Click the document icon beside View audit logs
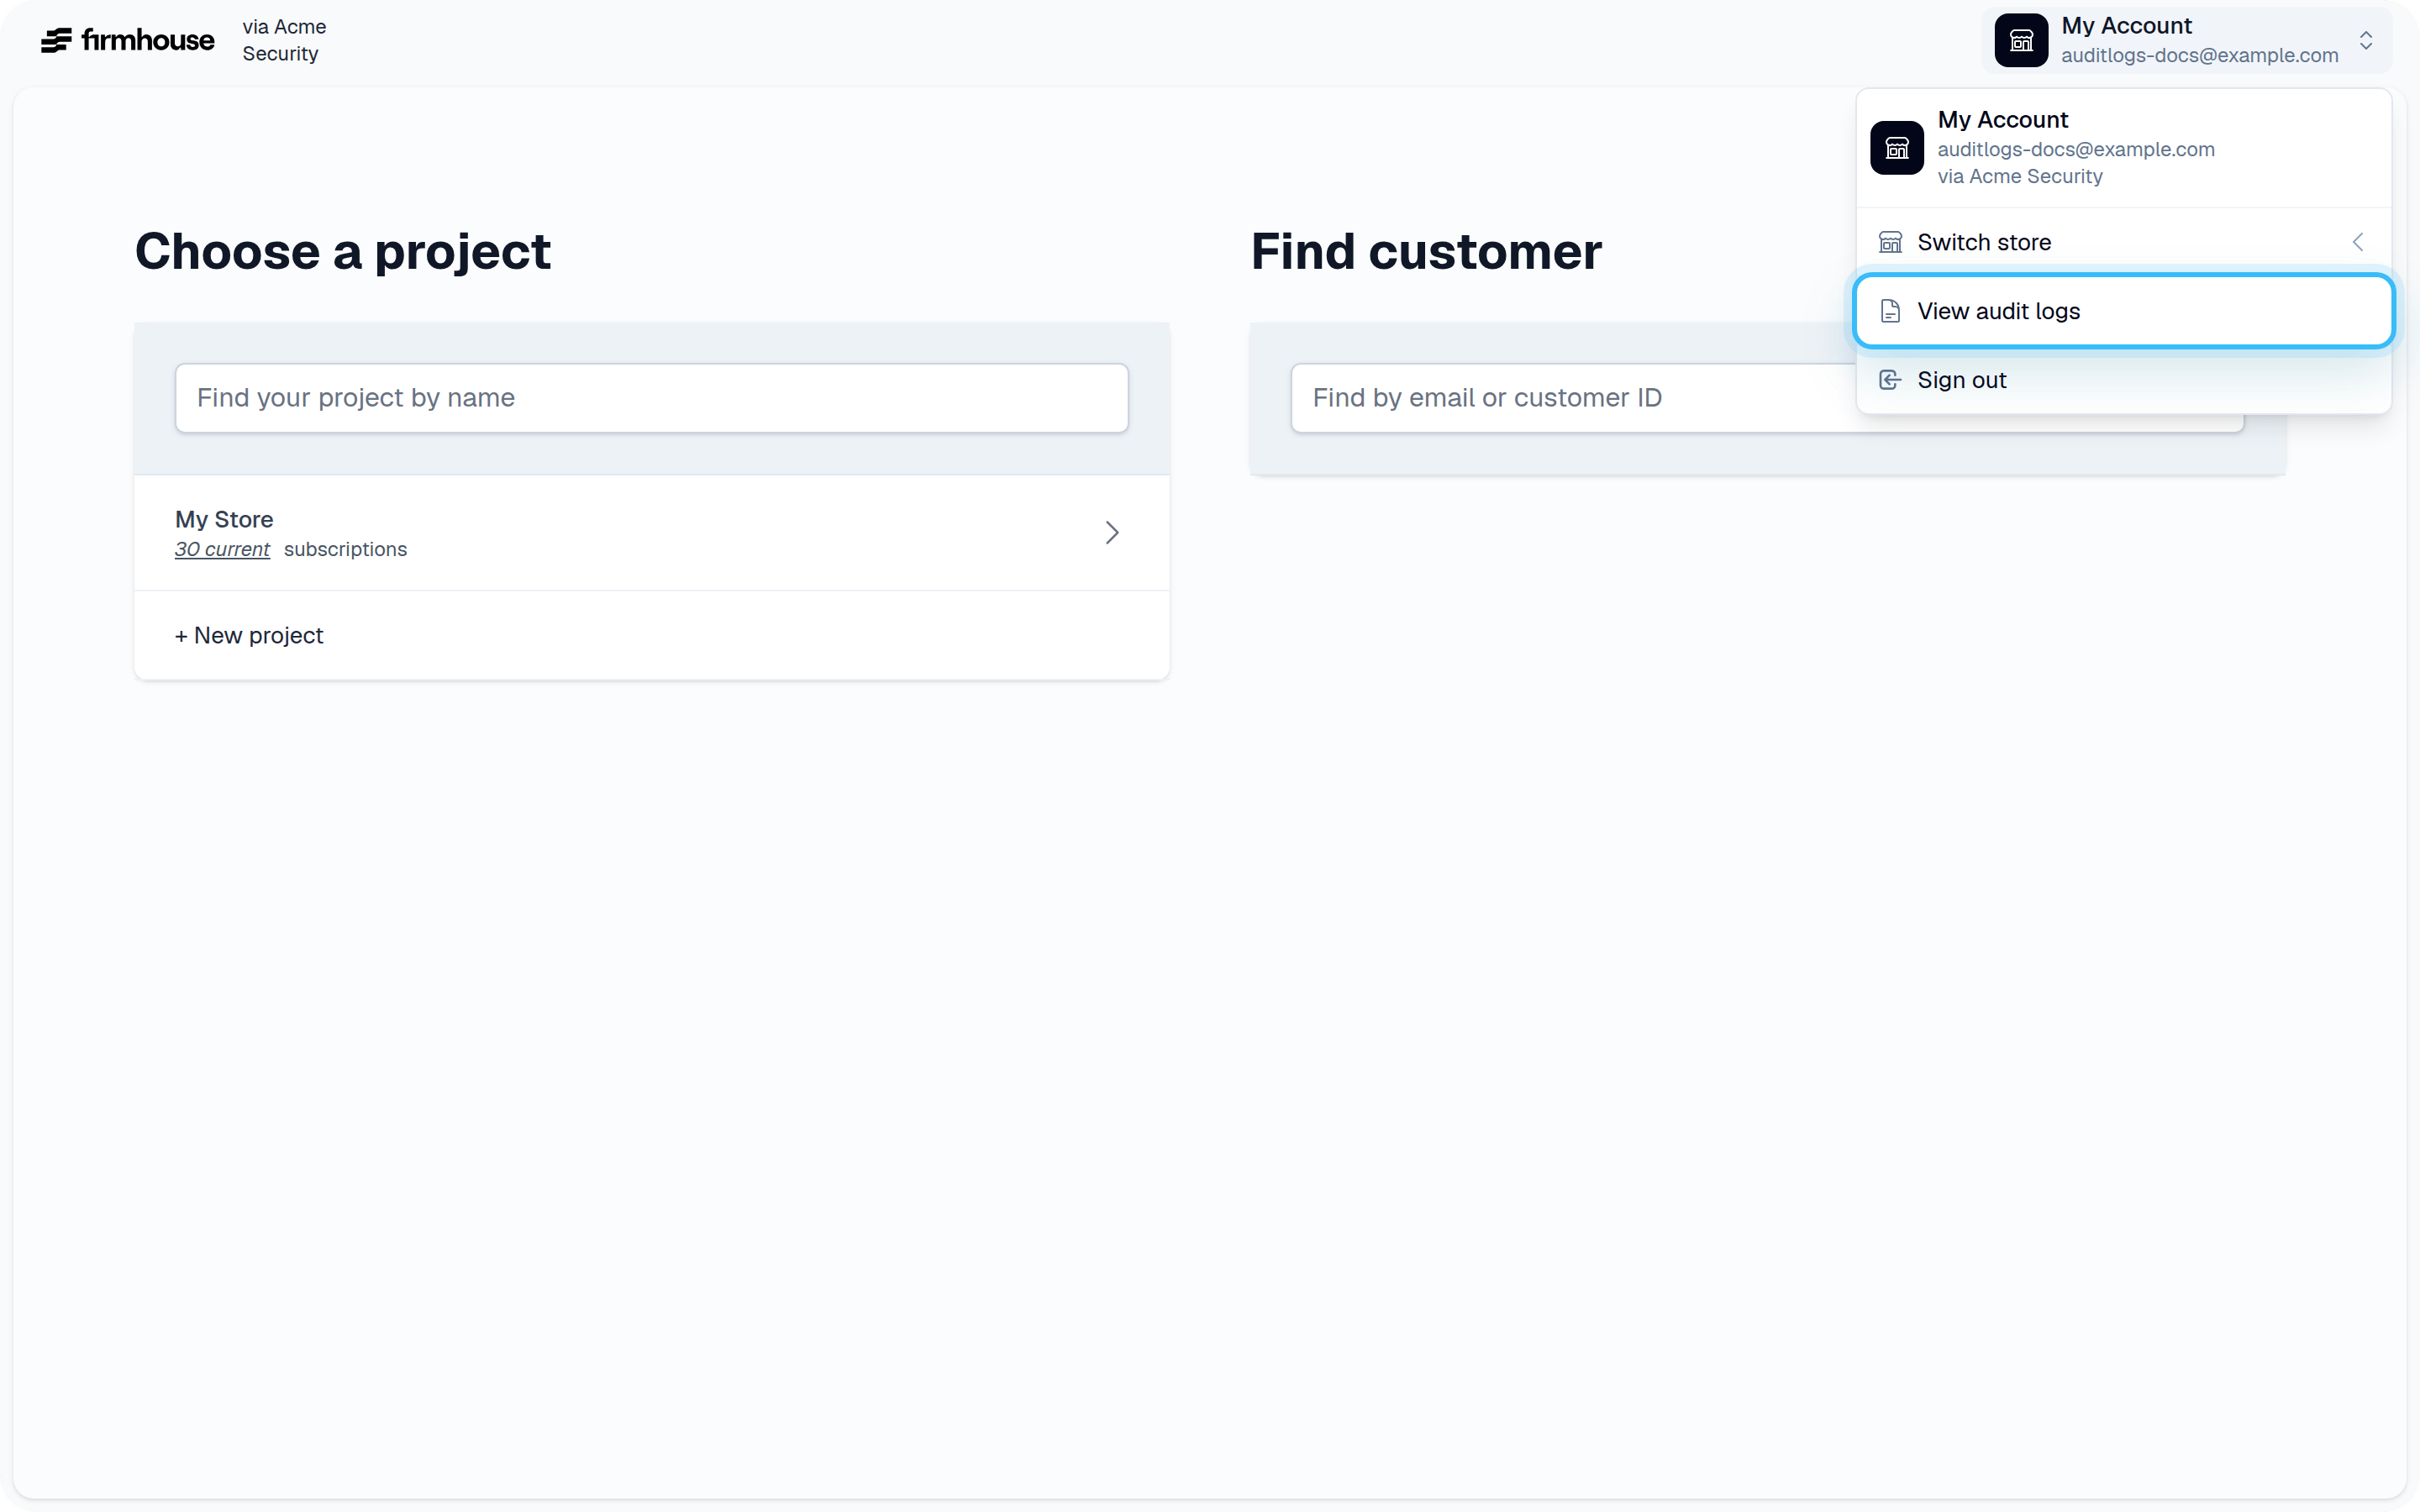 pos(1890,311)
